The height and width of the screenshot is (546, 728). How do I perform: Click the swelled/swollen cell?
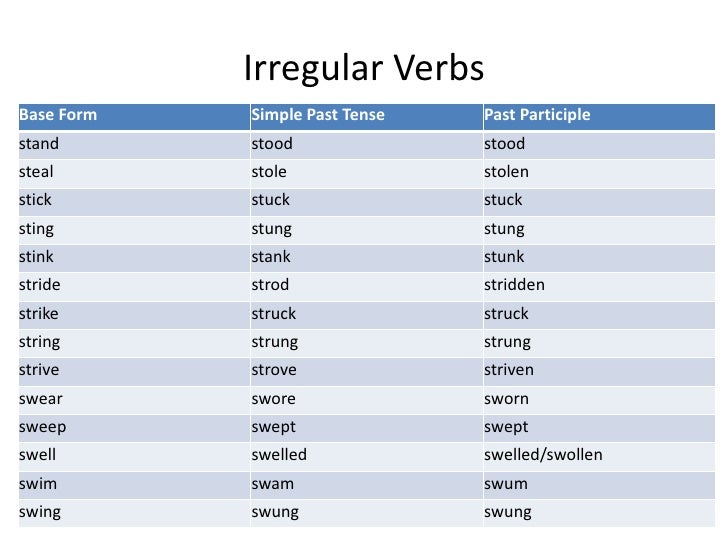pyautogui.click(x=543, y=456)
